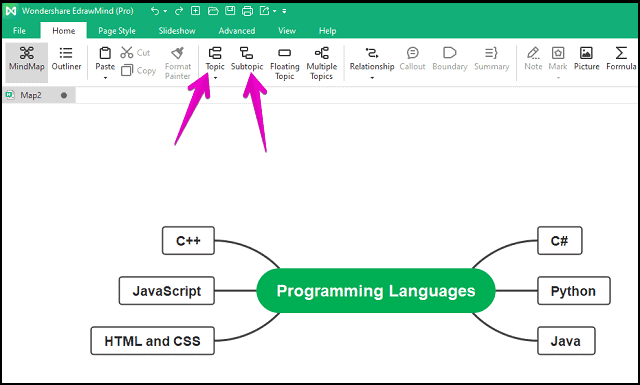Click the unsaved dot on Map2 tab
The image size is (640, 385).
(64, 95)
